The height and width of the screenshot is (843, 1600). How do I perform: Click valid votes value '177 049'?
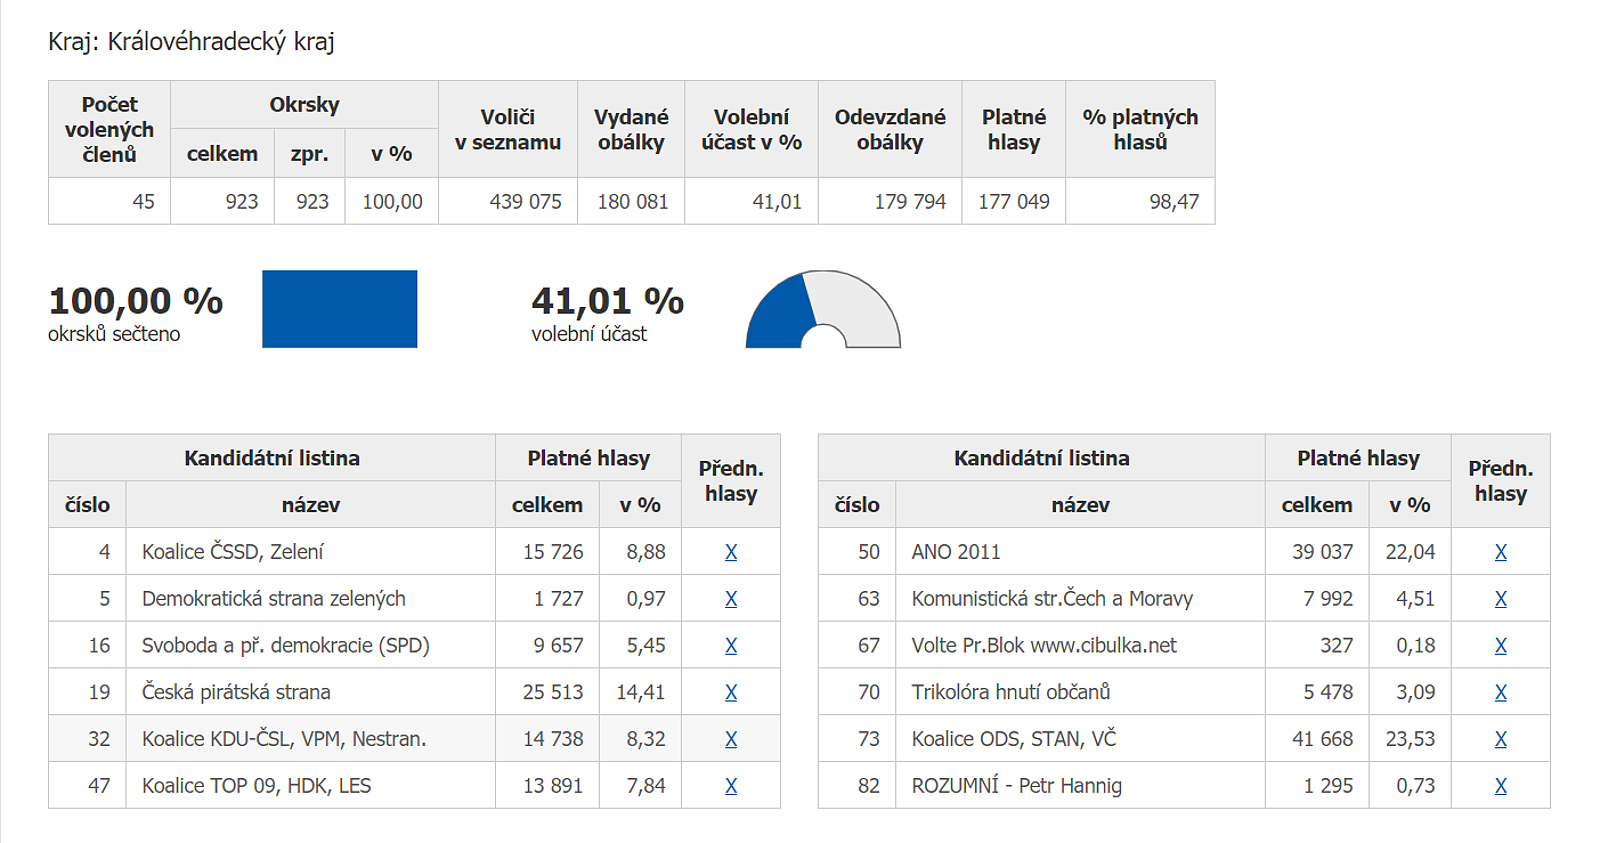click(1014, 202)
